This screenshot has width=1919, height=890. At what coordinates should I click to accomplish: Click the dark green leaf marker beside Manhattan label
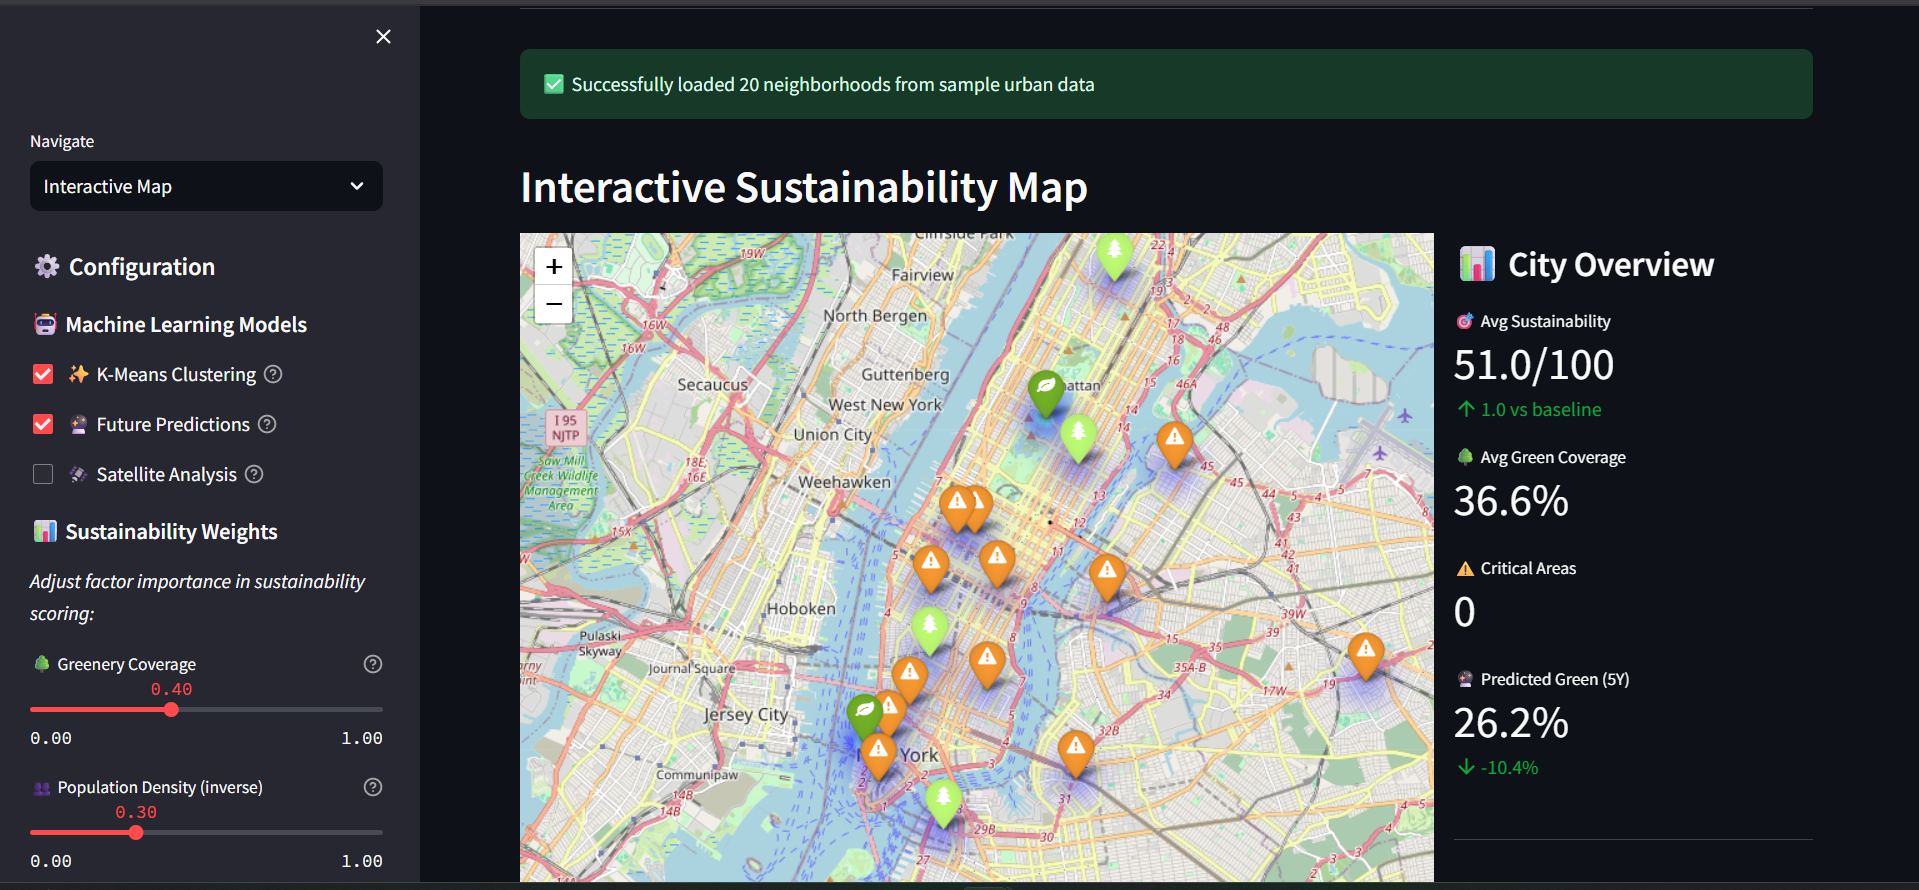click(x=1046, y=392)
